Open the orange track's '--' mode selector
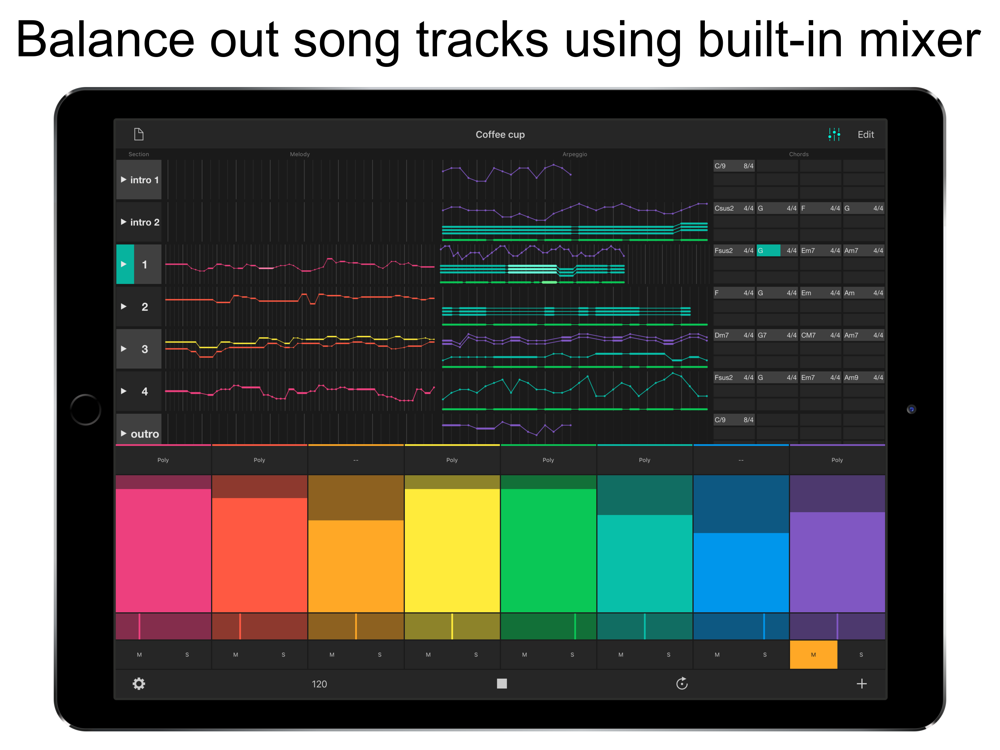 pyautogui.click(x=356, y=460)
